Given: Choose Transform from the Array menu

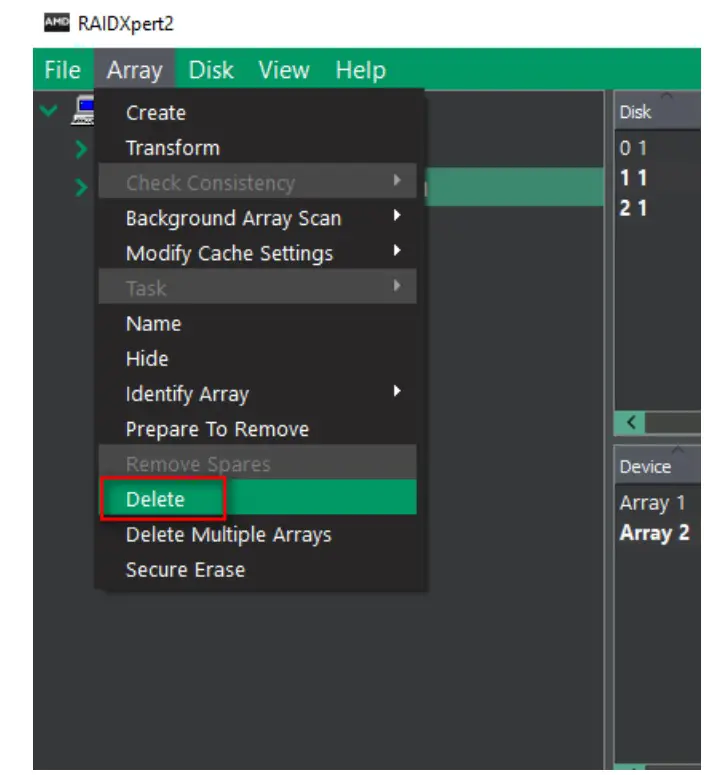Looking at the screenshot, I should 258,148.
